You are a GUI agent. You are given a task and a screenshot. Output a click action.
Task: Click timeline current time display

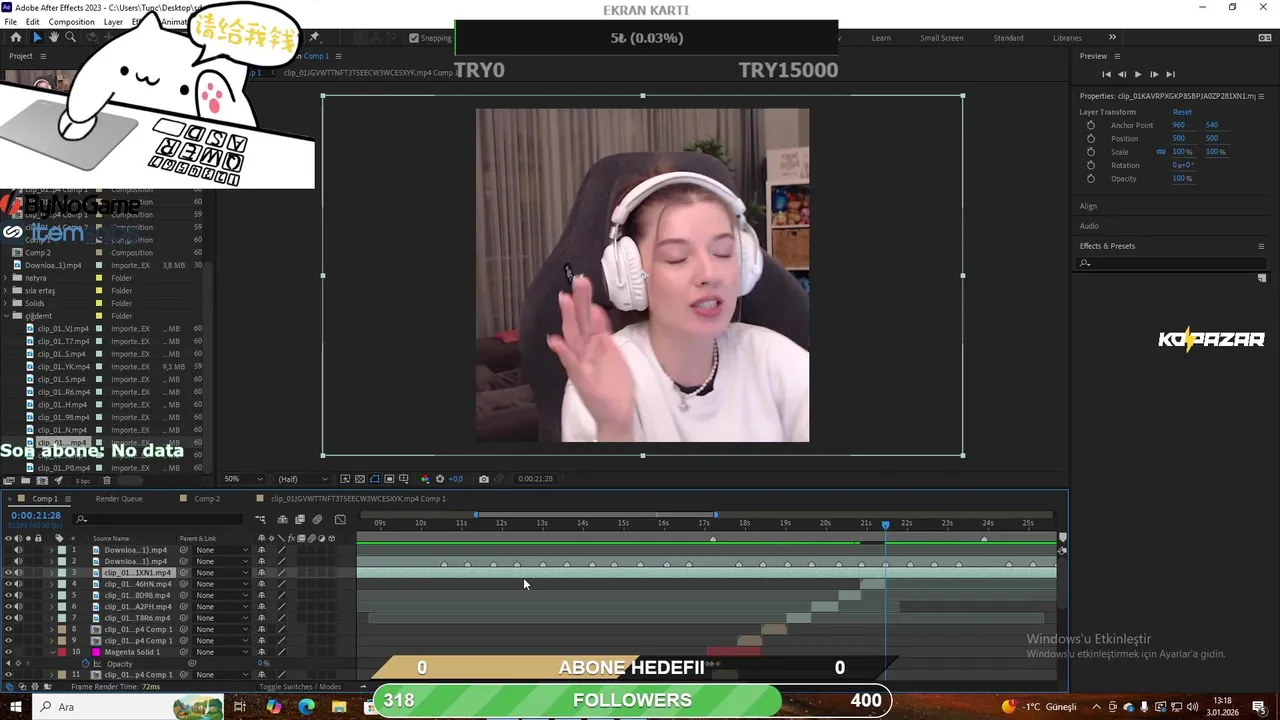click(x=36, y=516)
